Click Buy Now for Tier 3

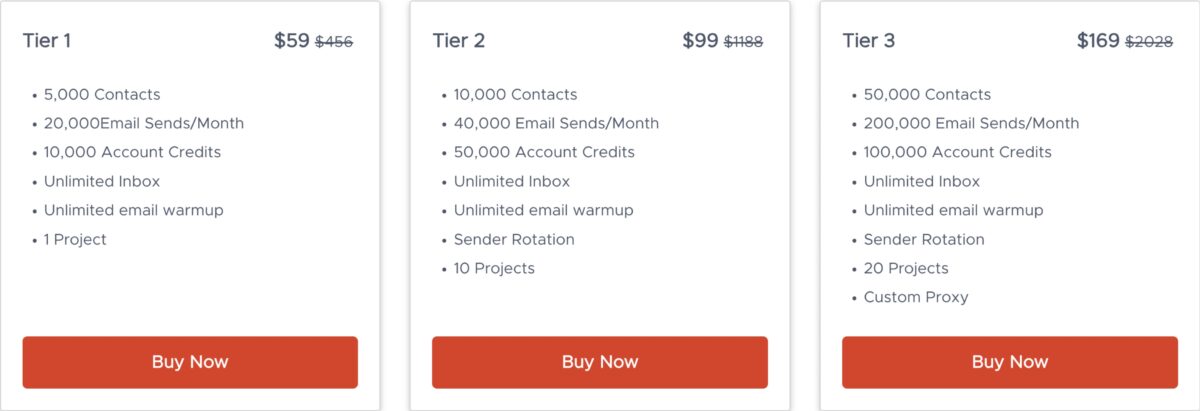[x=1010, y=362]
